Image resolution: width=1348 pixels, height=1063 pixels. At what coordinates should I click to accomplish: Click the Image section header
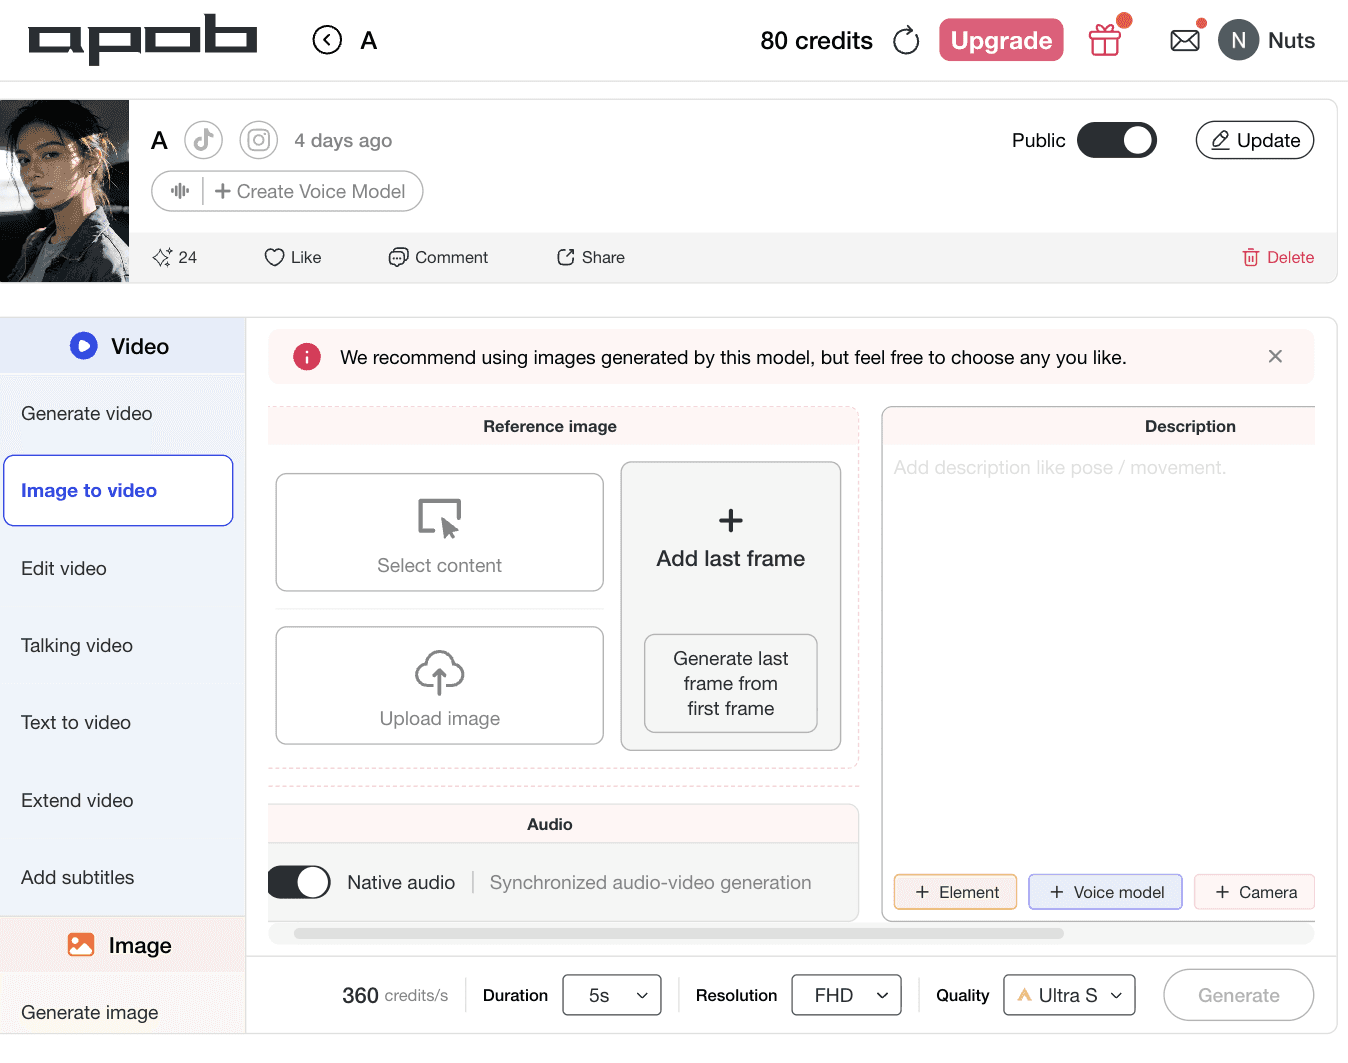(x=122, y=945)
